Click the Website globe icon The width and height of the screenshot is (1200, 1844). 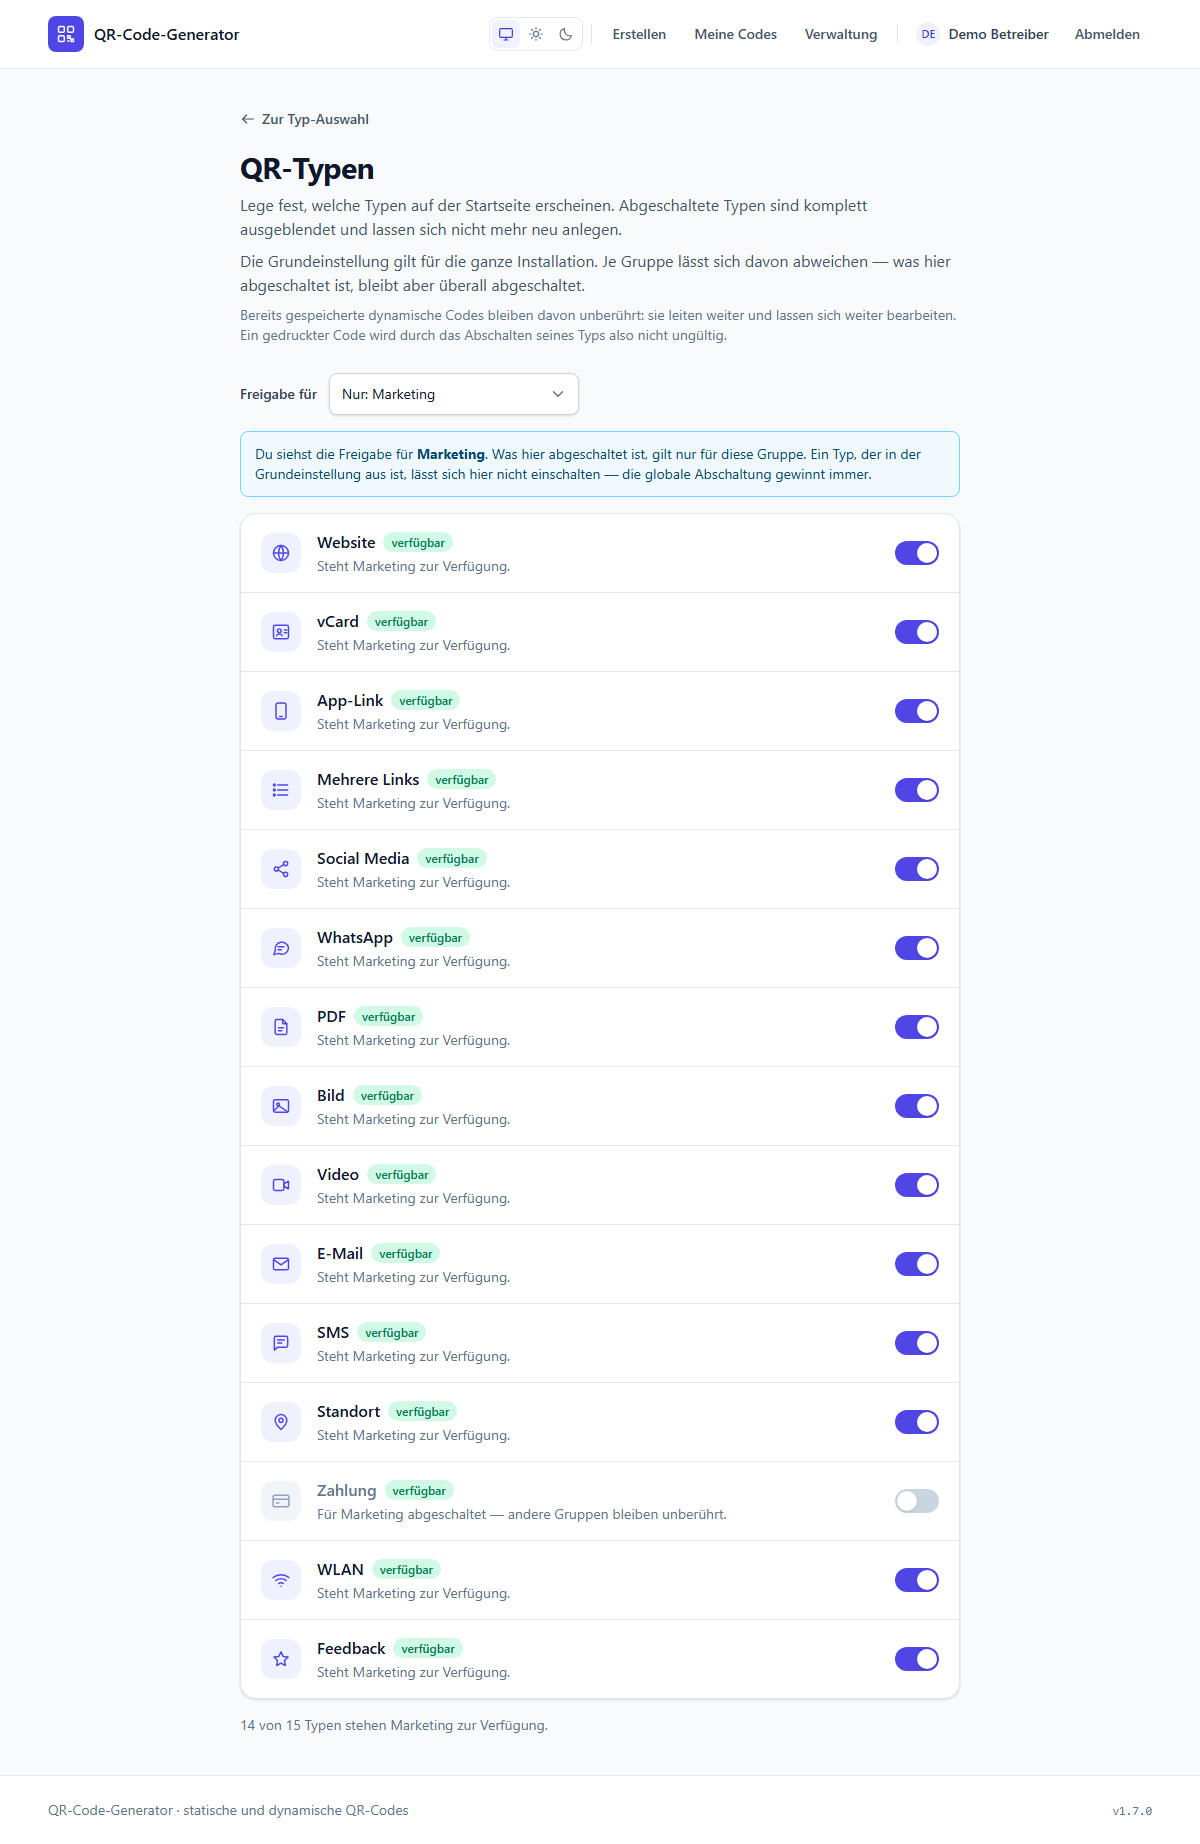(281, 553)
